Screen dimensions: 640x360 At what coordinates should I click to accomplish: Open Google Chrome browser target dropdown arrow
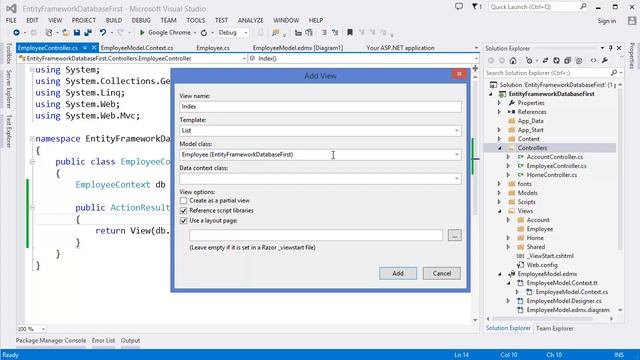[195, 33]
